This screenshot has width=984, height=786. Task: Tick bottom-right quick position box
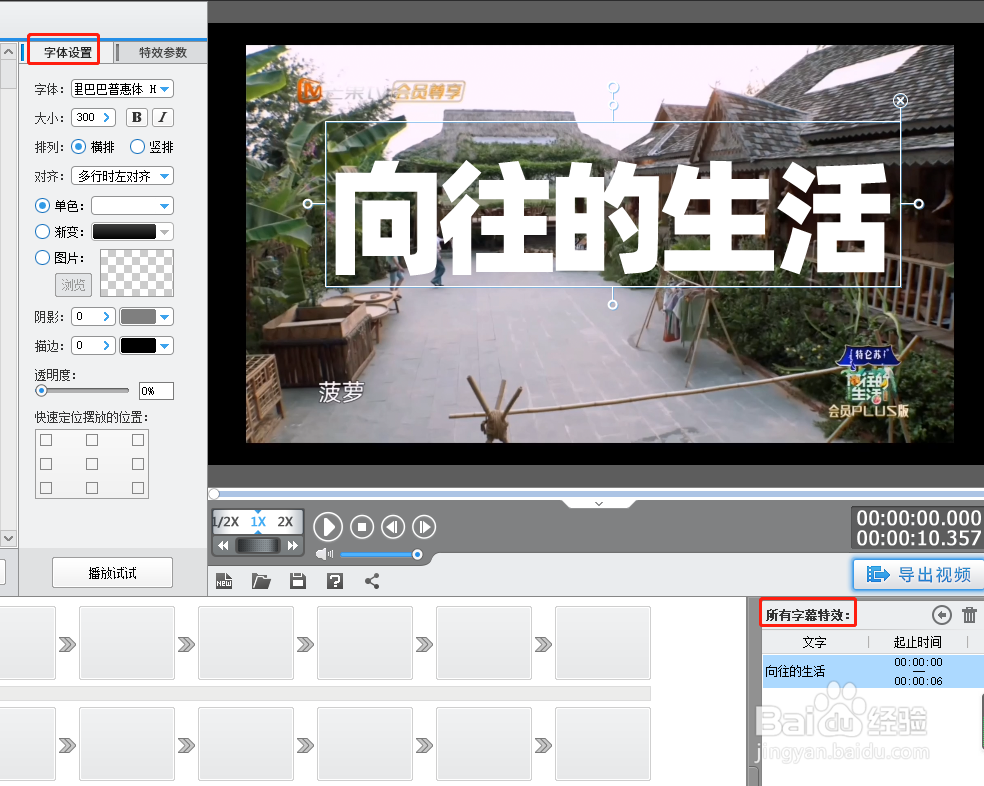click(138, 488)
